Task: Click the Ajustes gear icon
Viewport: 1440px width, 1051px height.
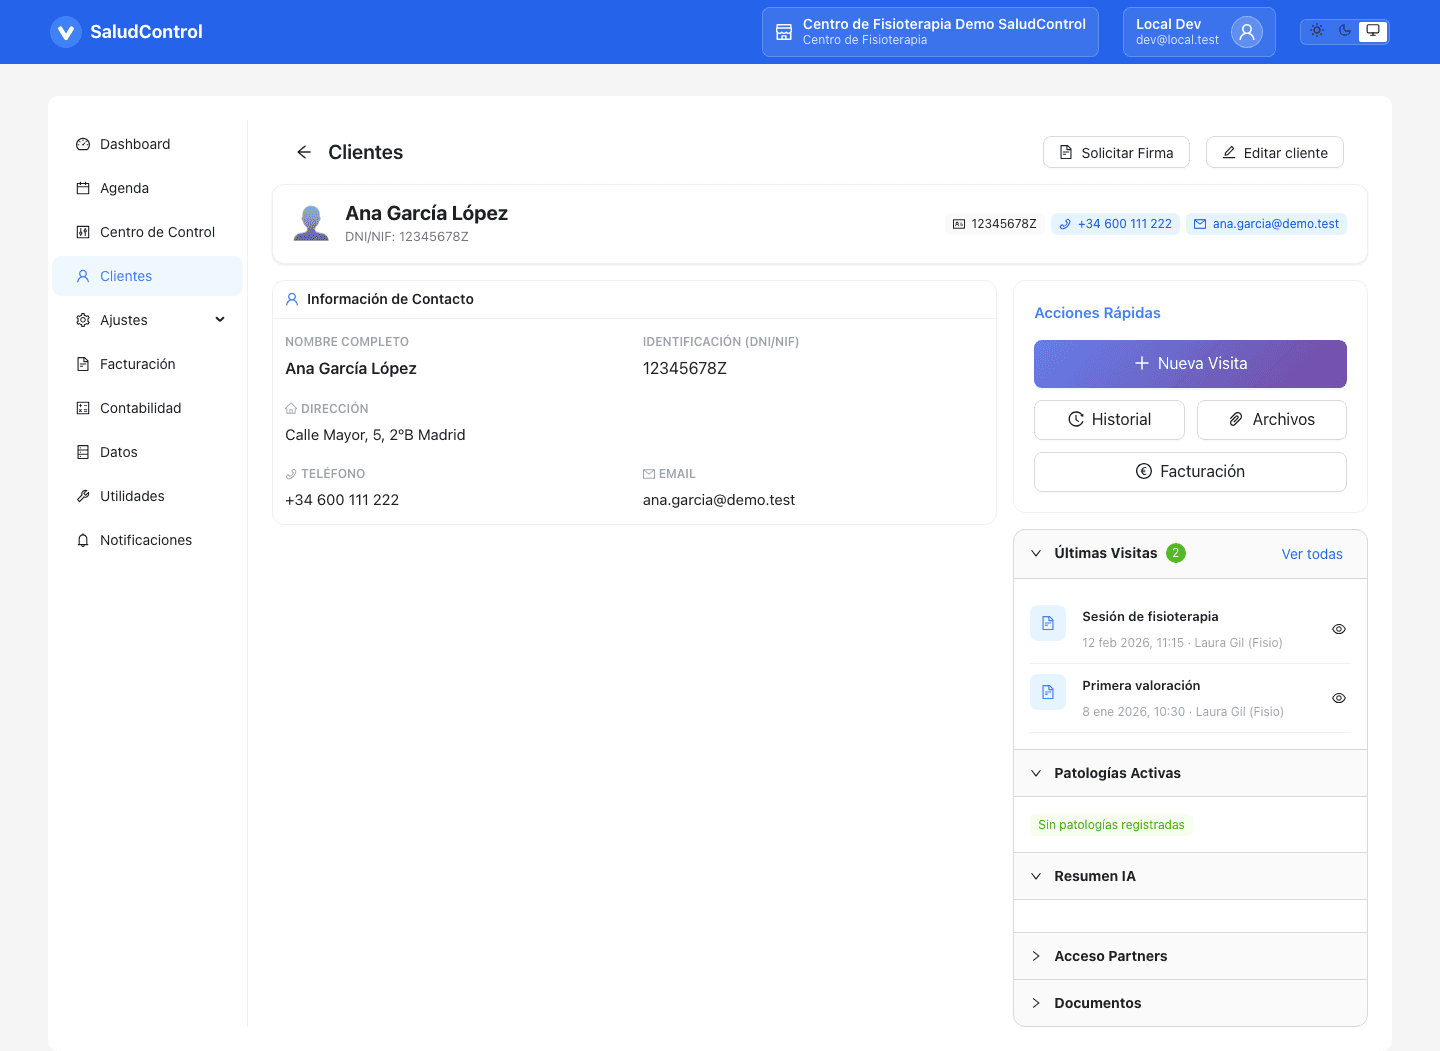Action: [x=83, y=320]
